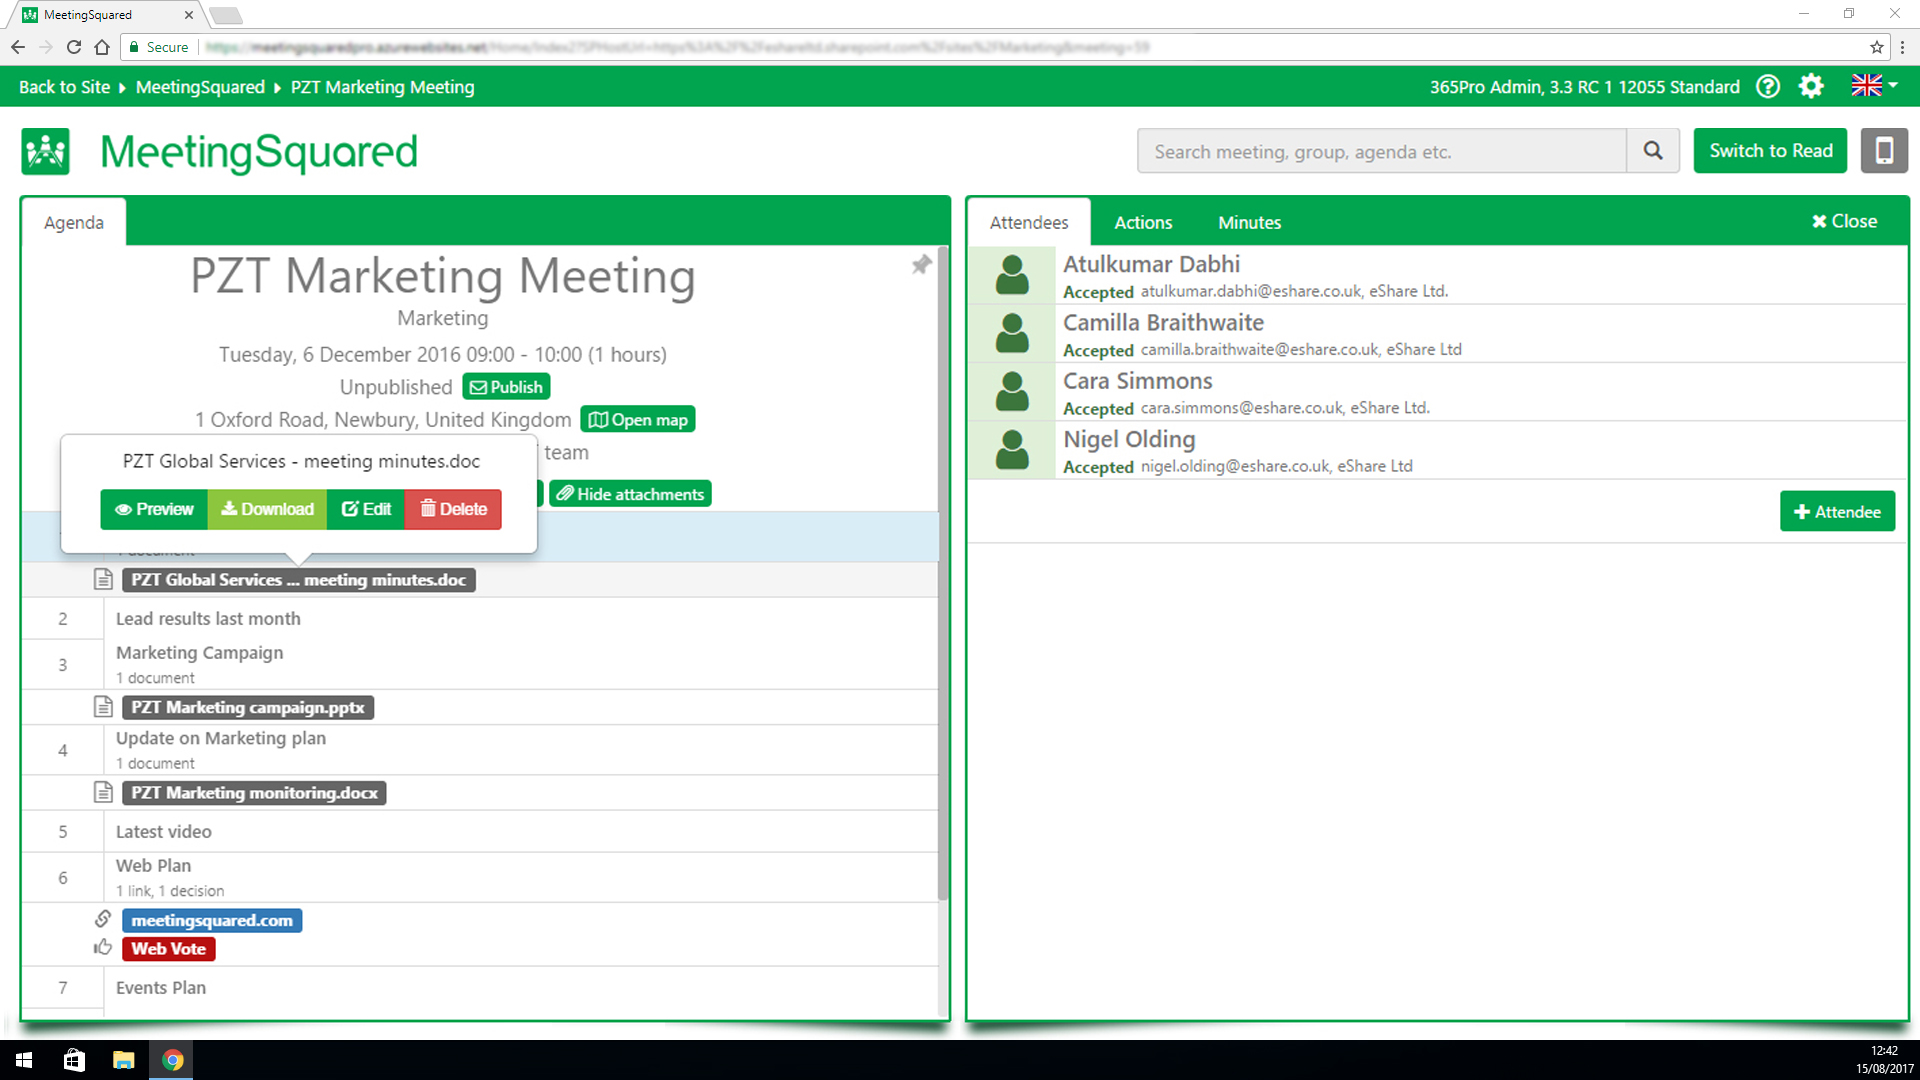The image size is (1920, 1080).
Task: Focus the search meeting input field
Action: pos(1381,151)
